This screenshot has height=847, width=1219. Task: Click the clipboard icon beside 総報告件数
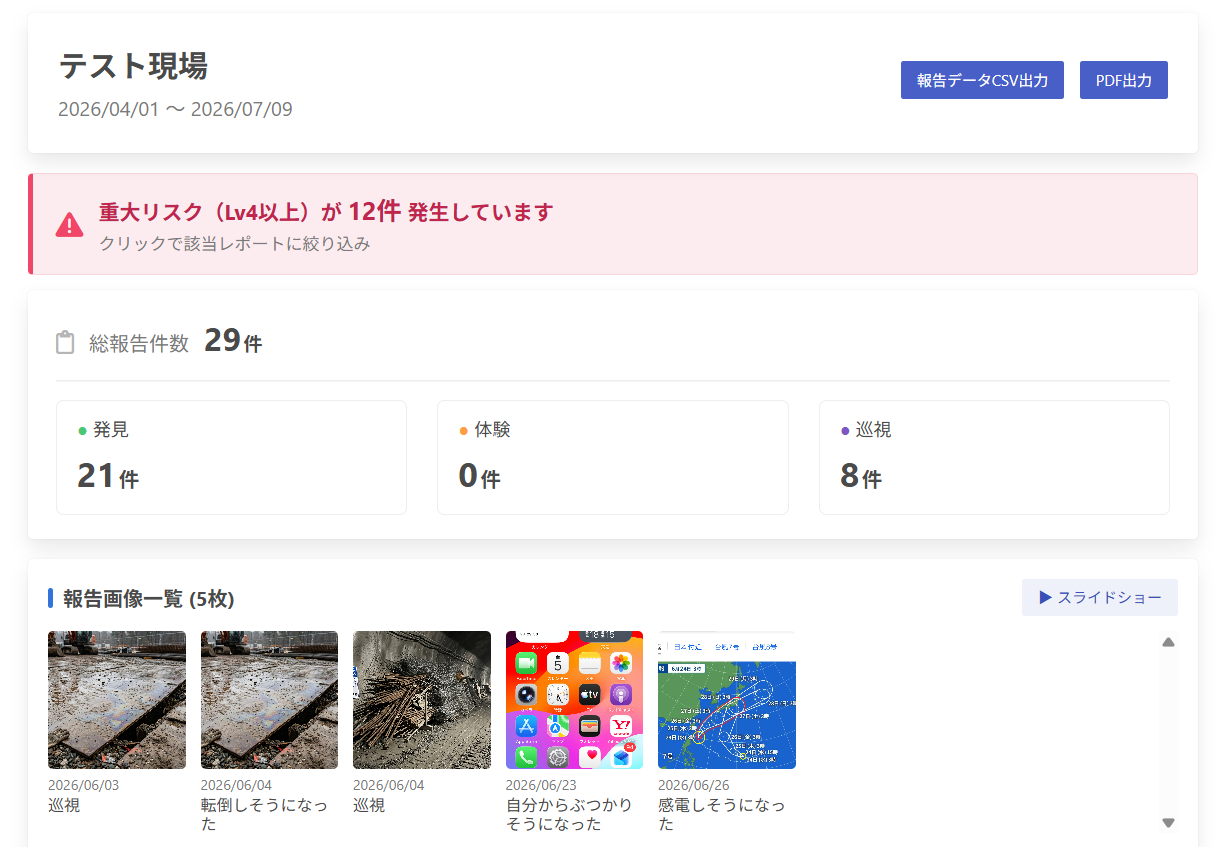coord(65,342)
